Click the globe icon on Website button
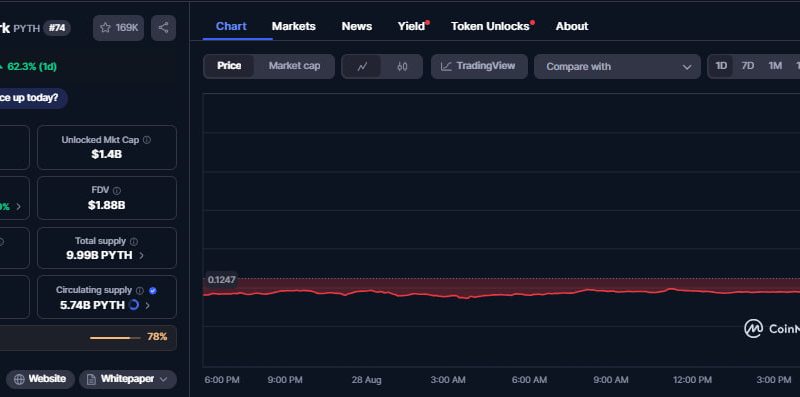 click(19, 379)
